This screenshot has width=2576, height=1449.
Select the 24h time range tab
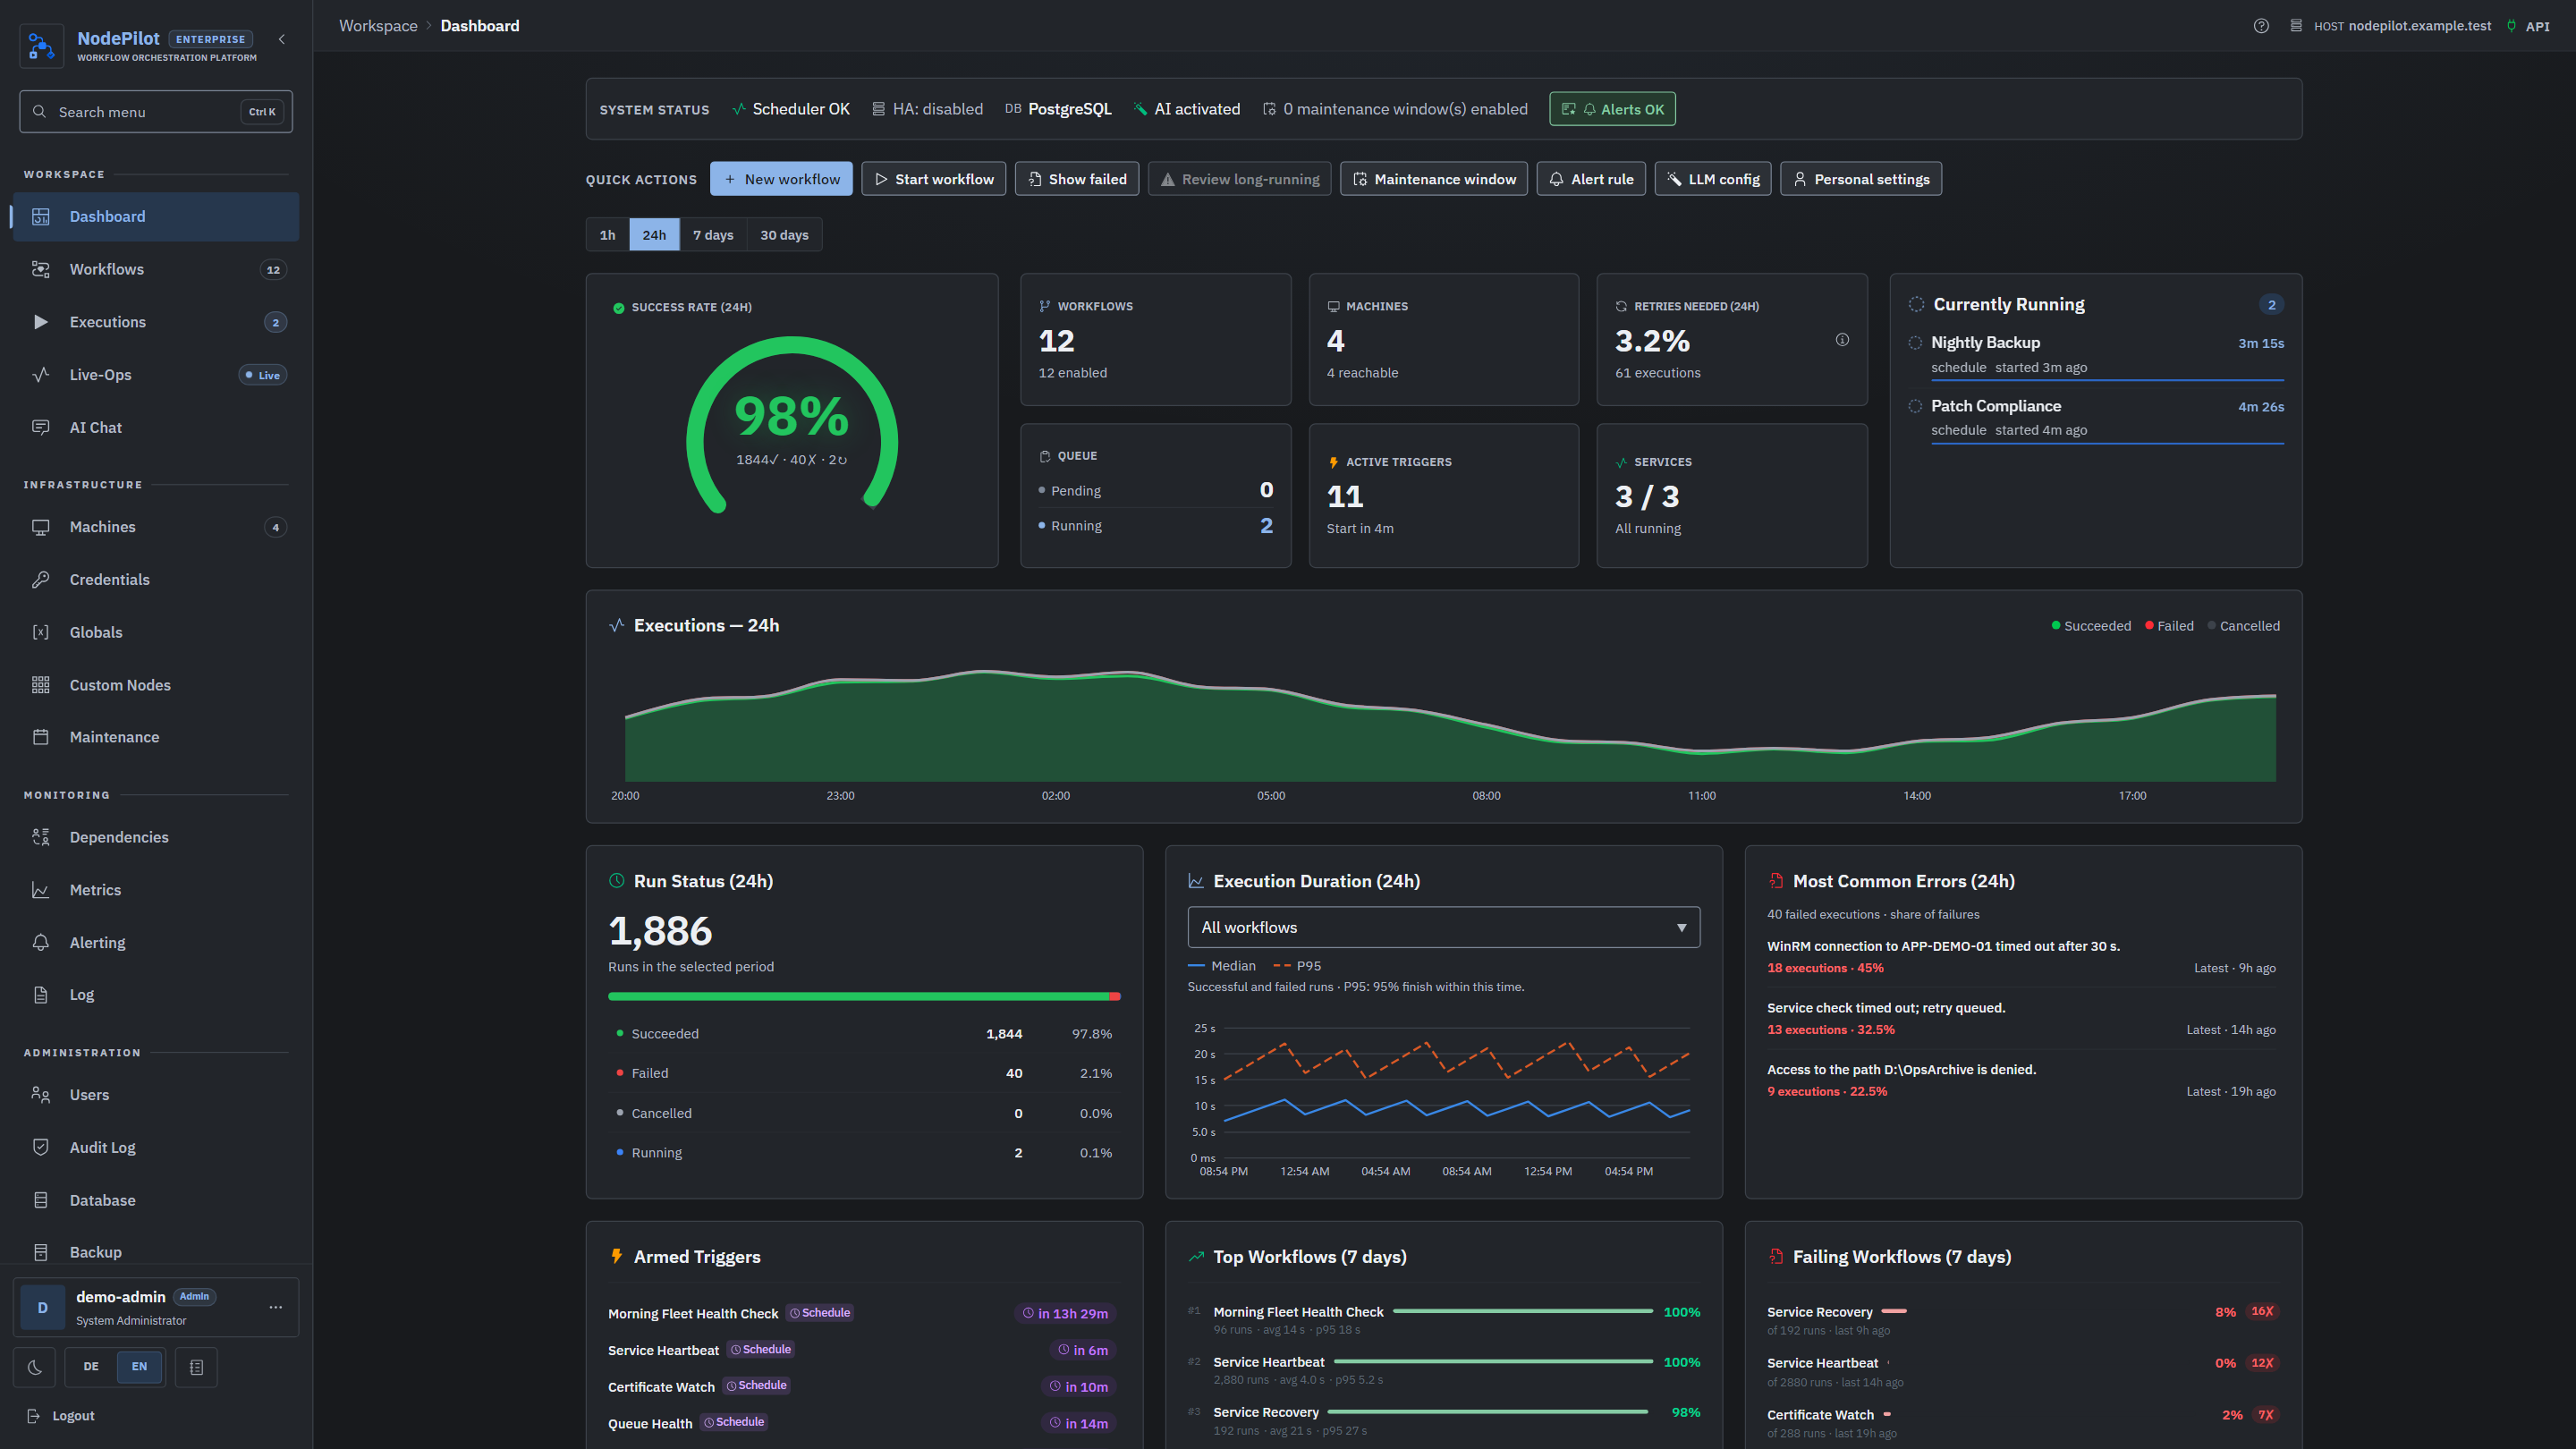tap(654, 235)
